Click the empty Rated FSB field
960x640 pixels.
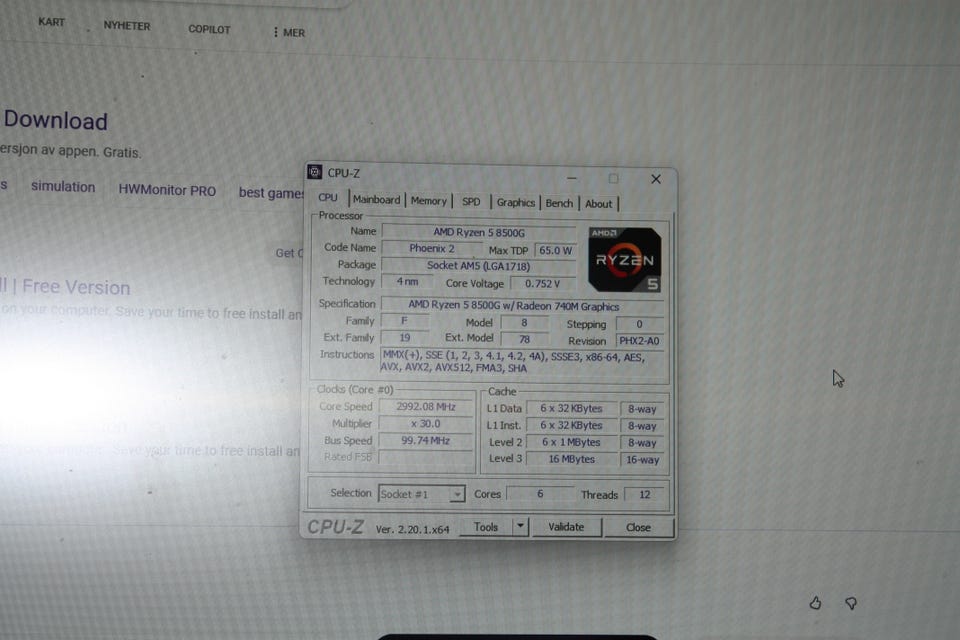pyautogui.click(x=426, y=457)
